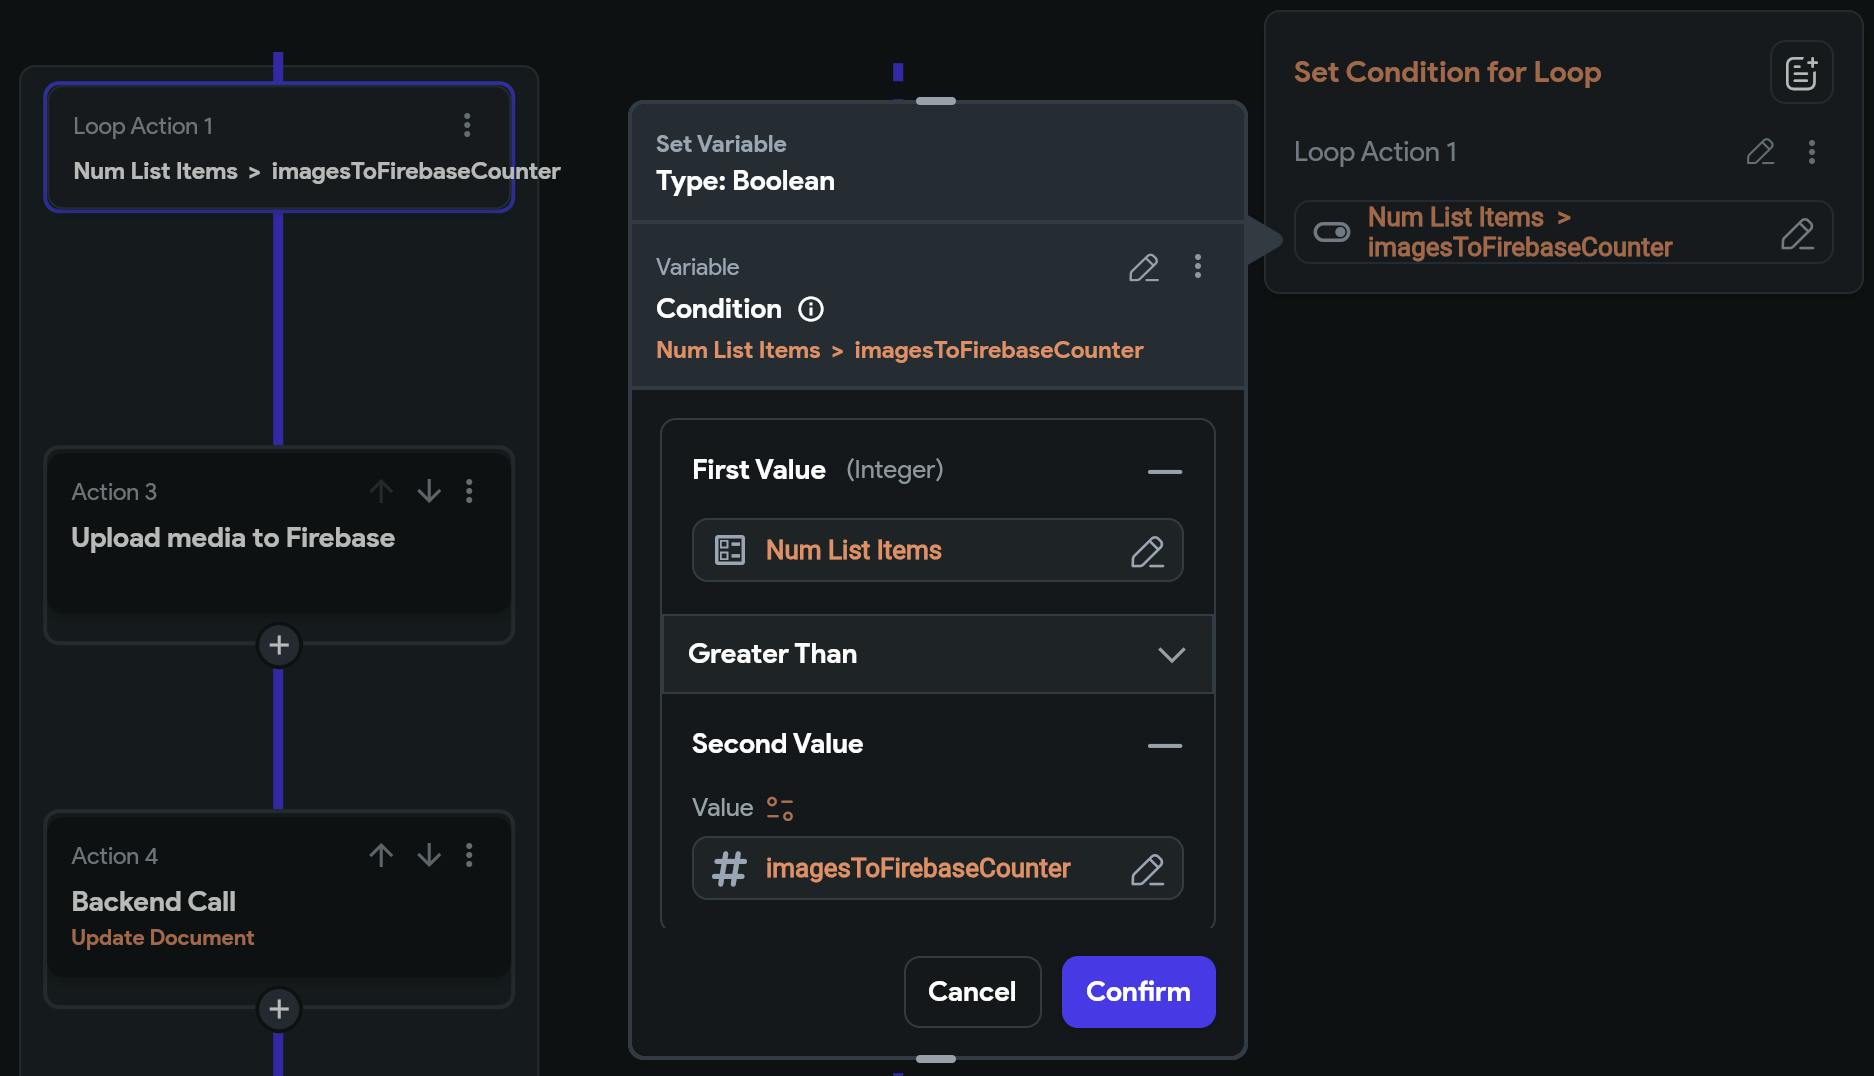Edit Num List Items first value
Viewport: 1874px width, 1076px height.
[1147, 551]
